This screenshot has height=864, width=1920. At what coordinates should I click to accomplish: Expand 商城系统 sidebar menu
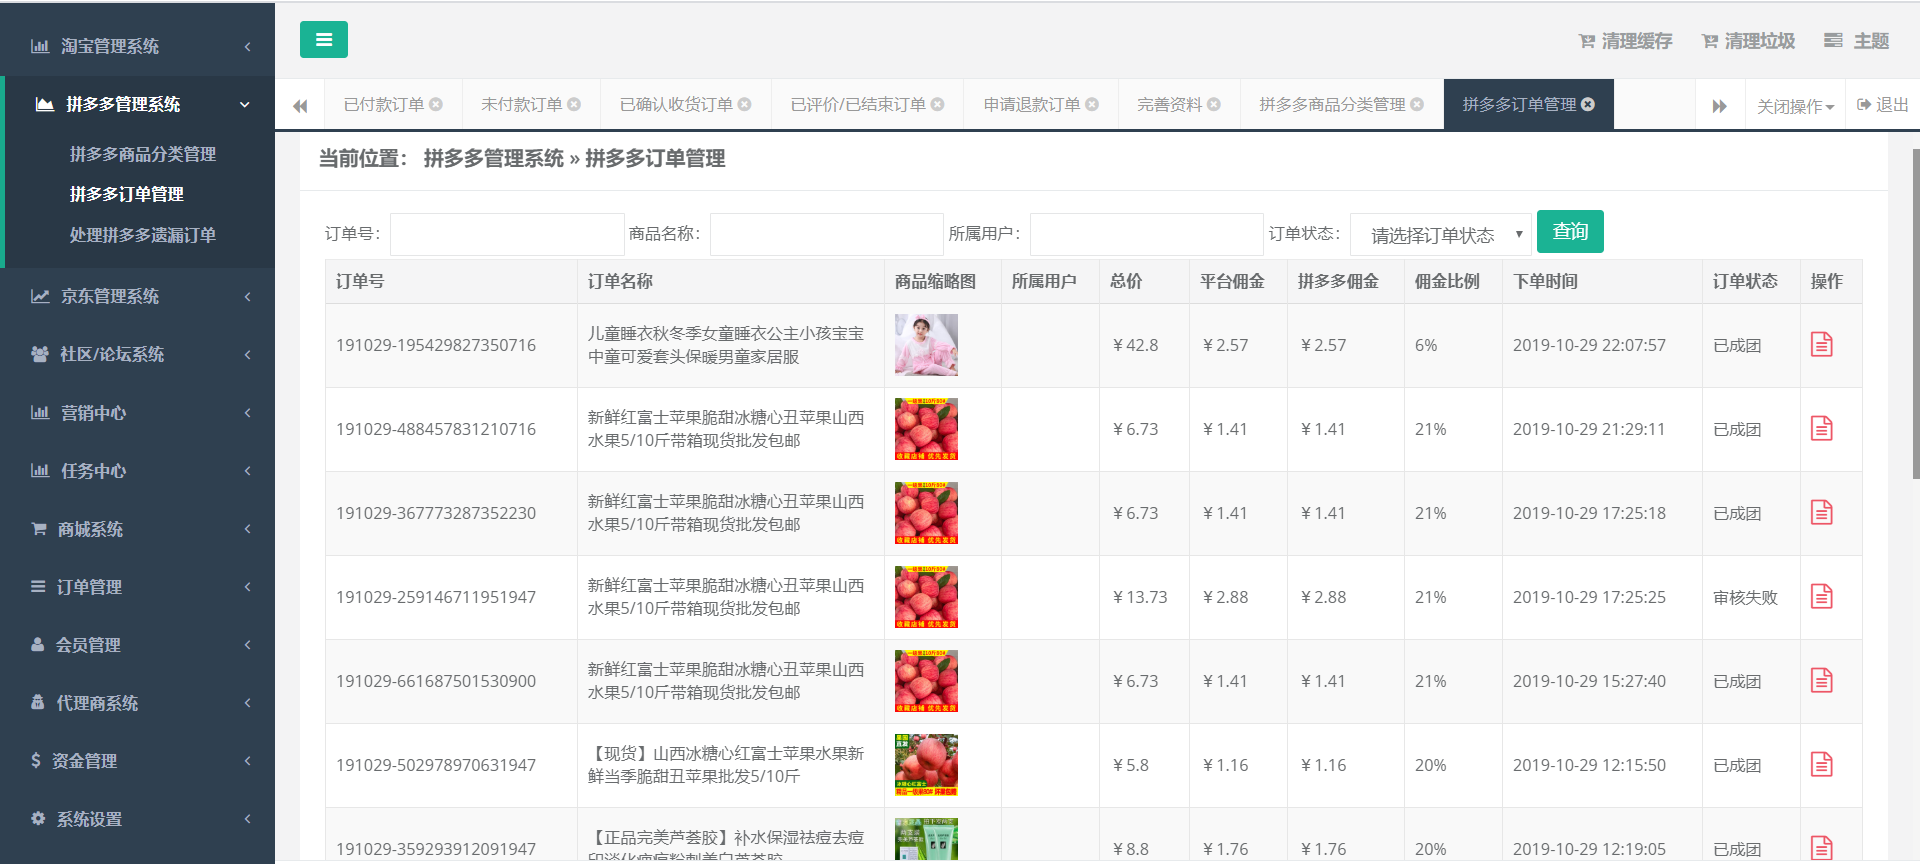point(137,528)
